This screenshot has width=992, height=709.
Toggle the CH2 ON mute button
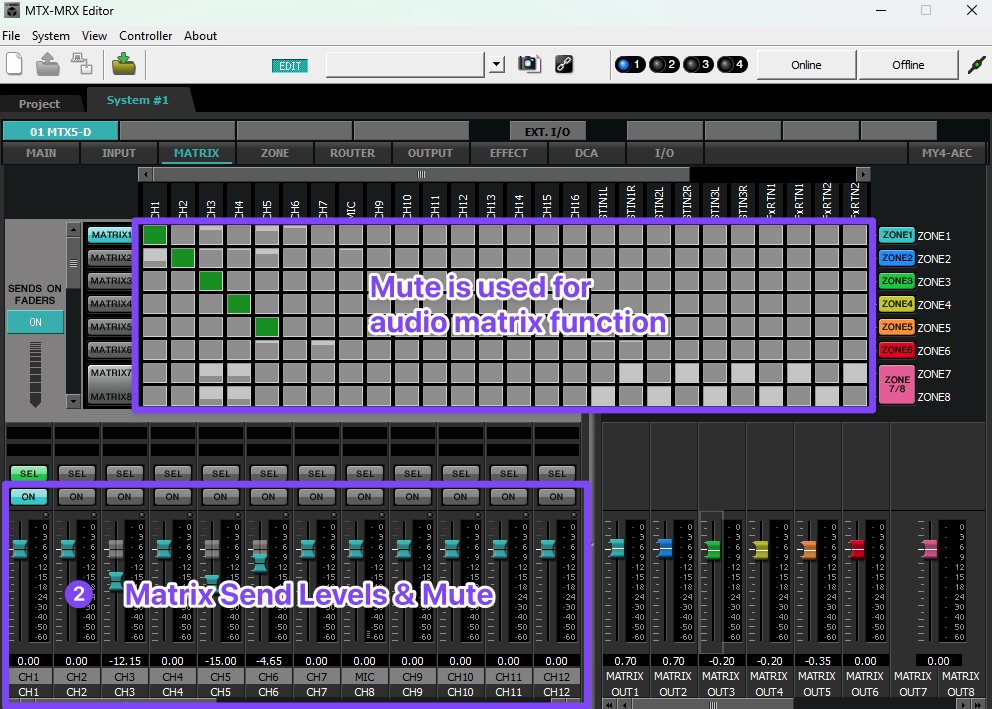pyautogui.click(x=77, y=496)
